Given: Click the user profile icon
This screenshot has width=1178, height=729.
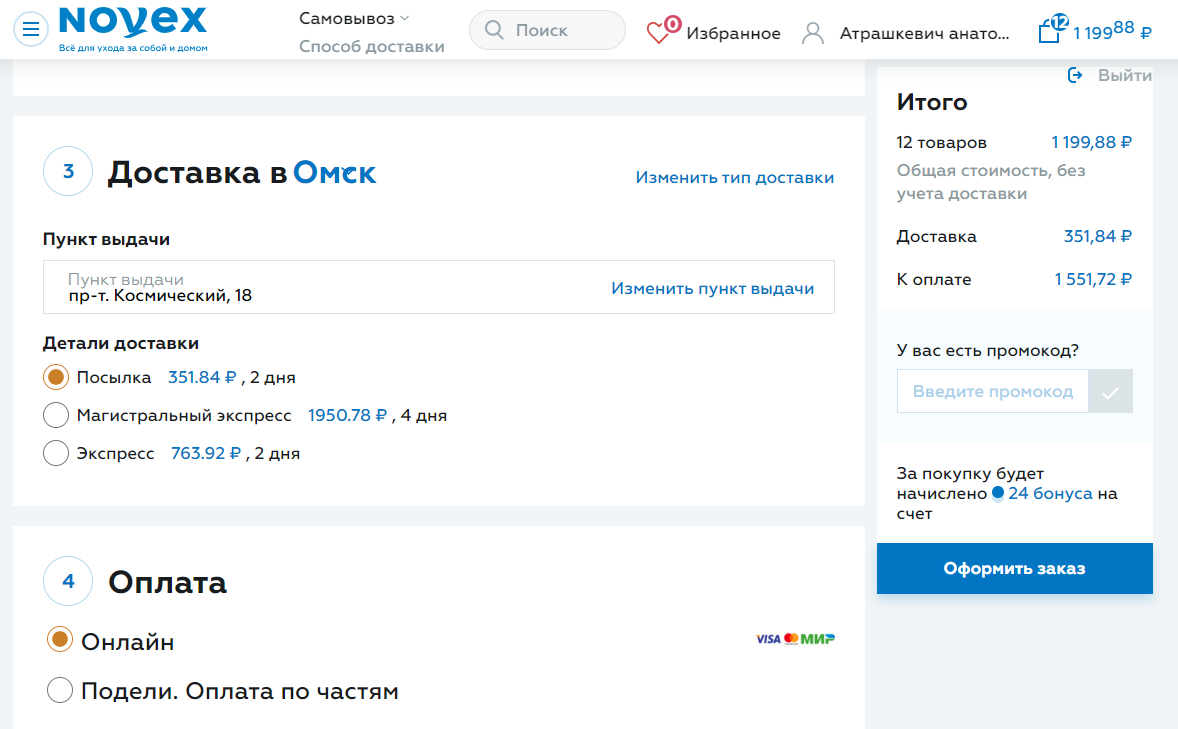Looking at the screenshot, I should click(x=813, y=33).
